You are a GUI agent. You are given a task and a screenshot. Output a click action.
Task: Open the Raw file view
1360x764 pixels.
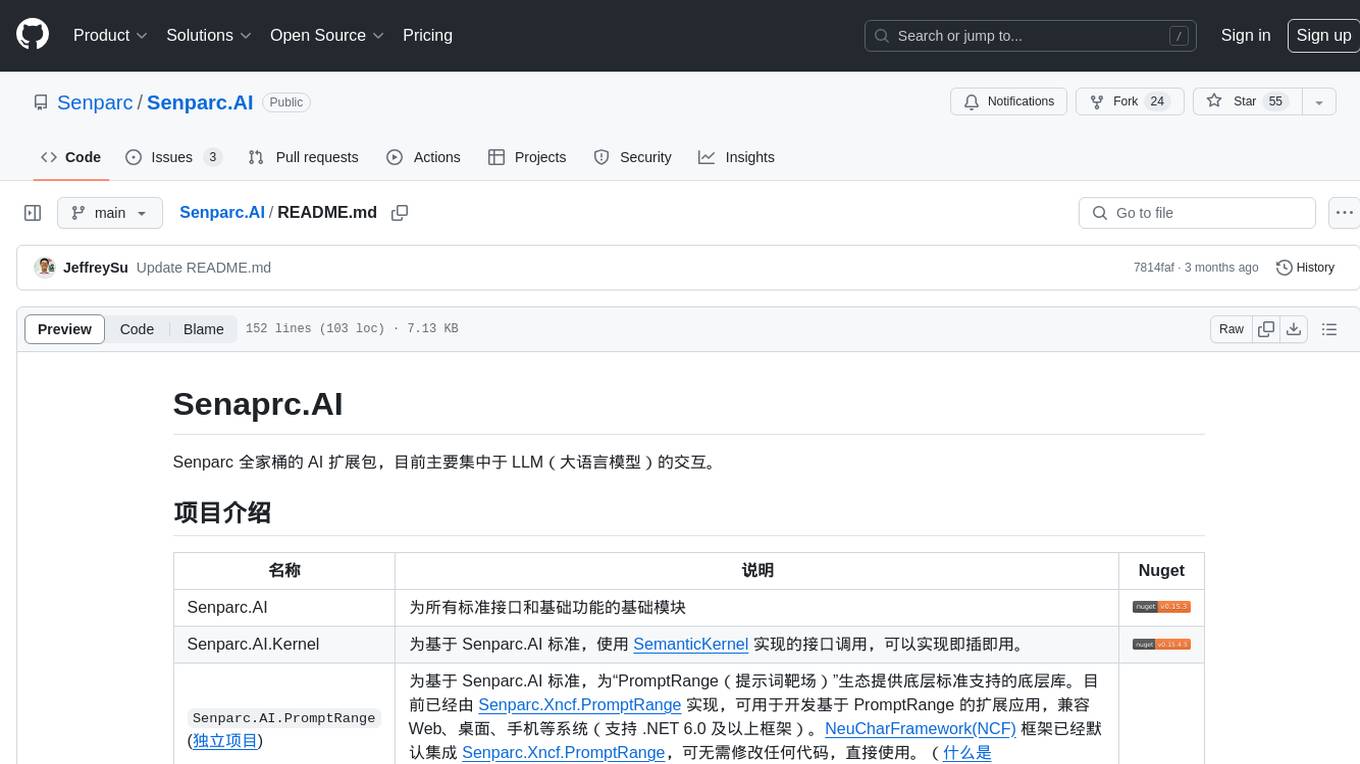1231,329
